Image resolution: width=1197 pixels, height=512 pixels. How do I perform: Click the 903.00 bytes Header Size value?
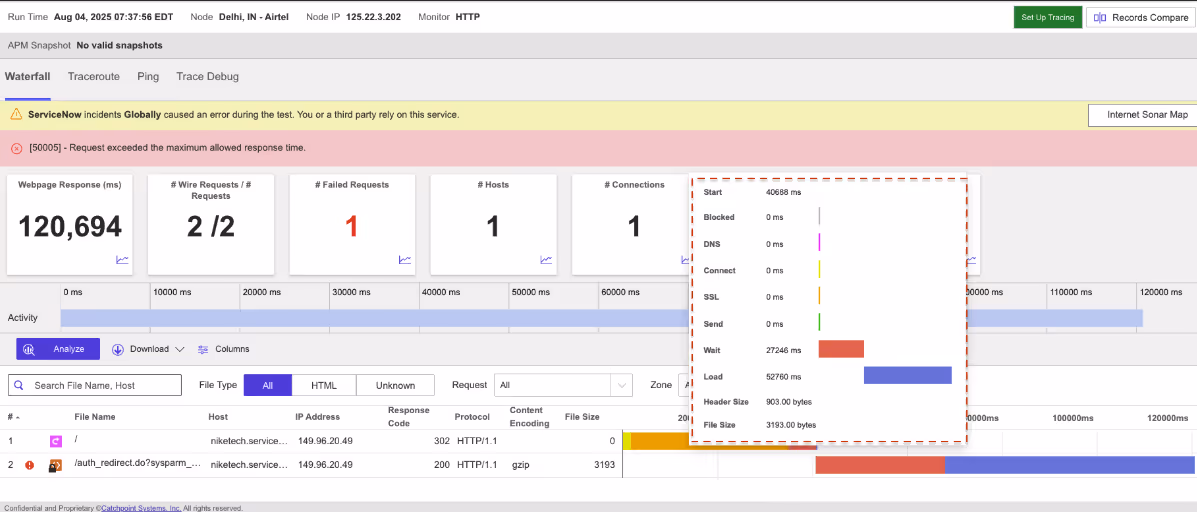[x=789, y=401]
